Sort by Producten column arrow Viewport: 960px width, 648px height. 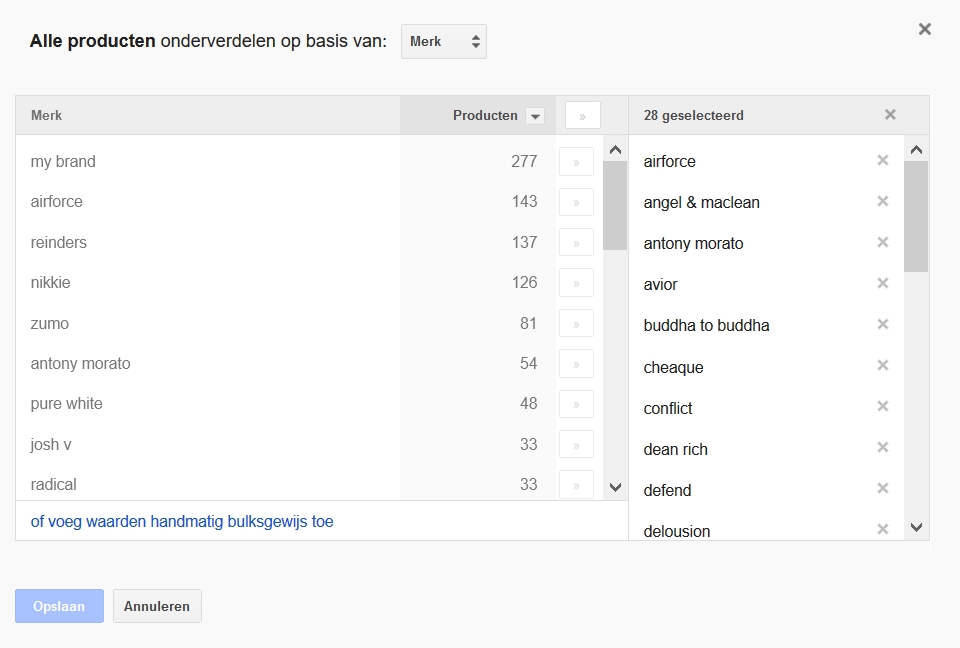[x=535, y=116]
